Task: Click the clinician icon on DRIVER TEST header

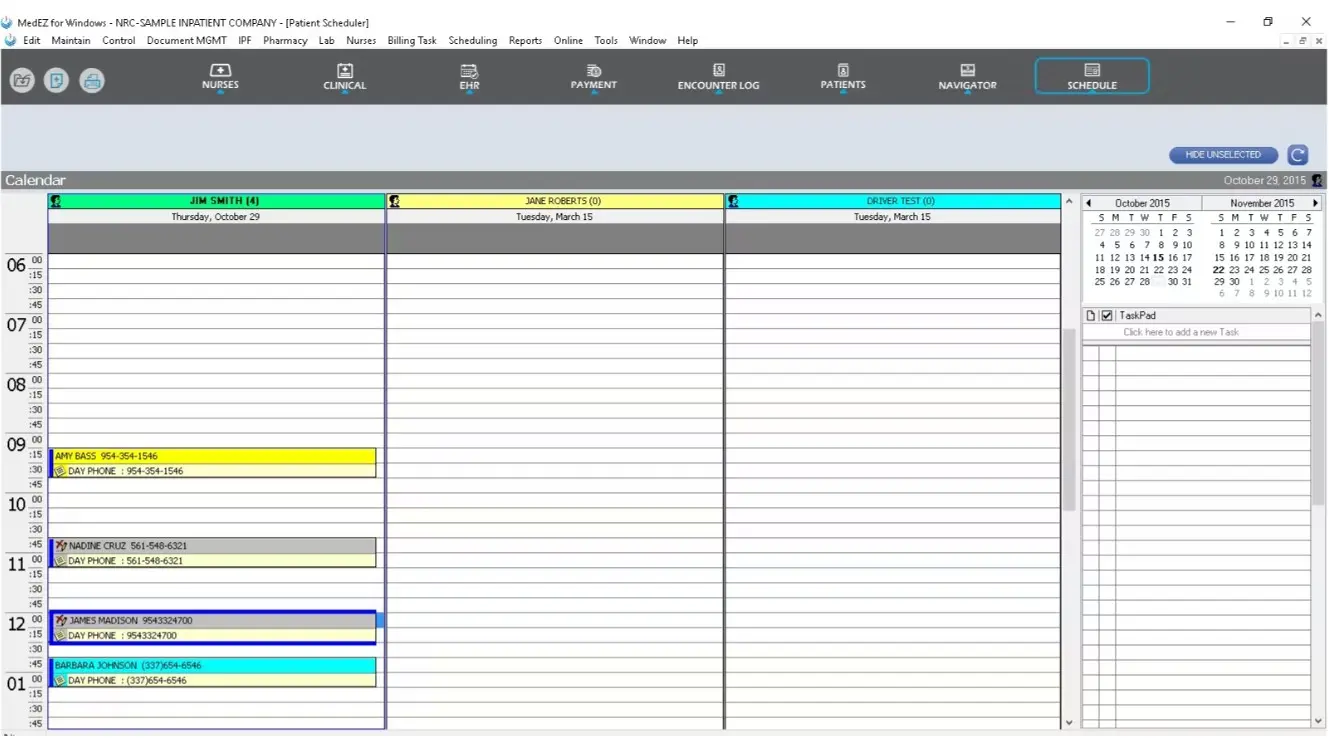Action: coord(733,200)
